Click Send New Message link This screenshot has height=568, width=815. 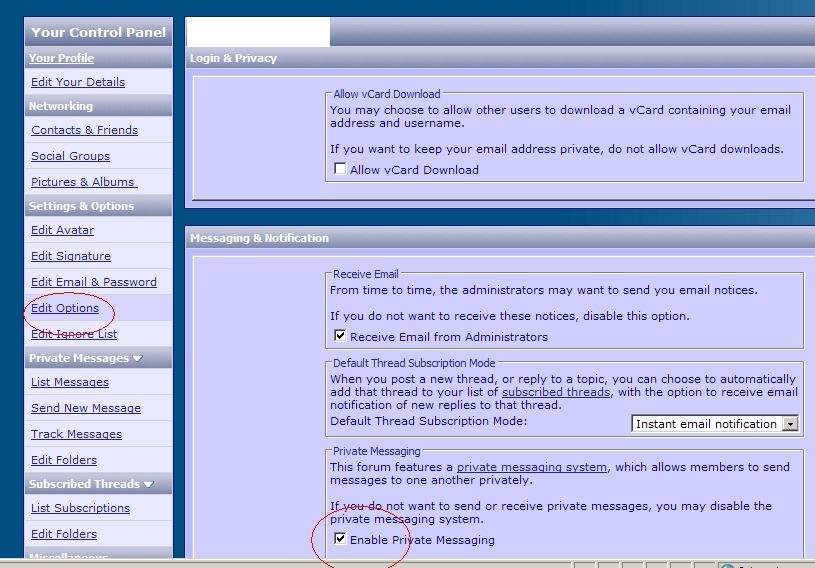[x=86, y=408]
